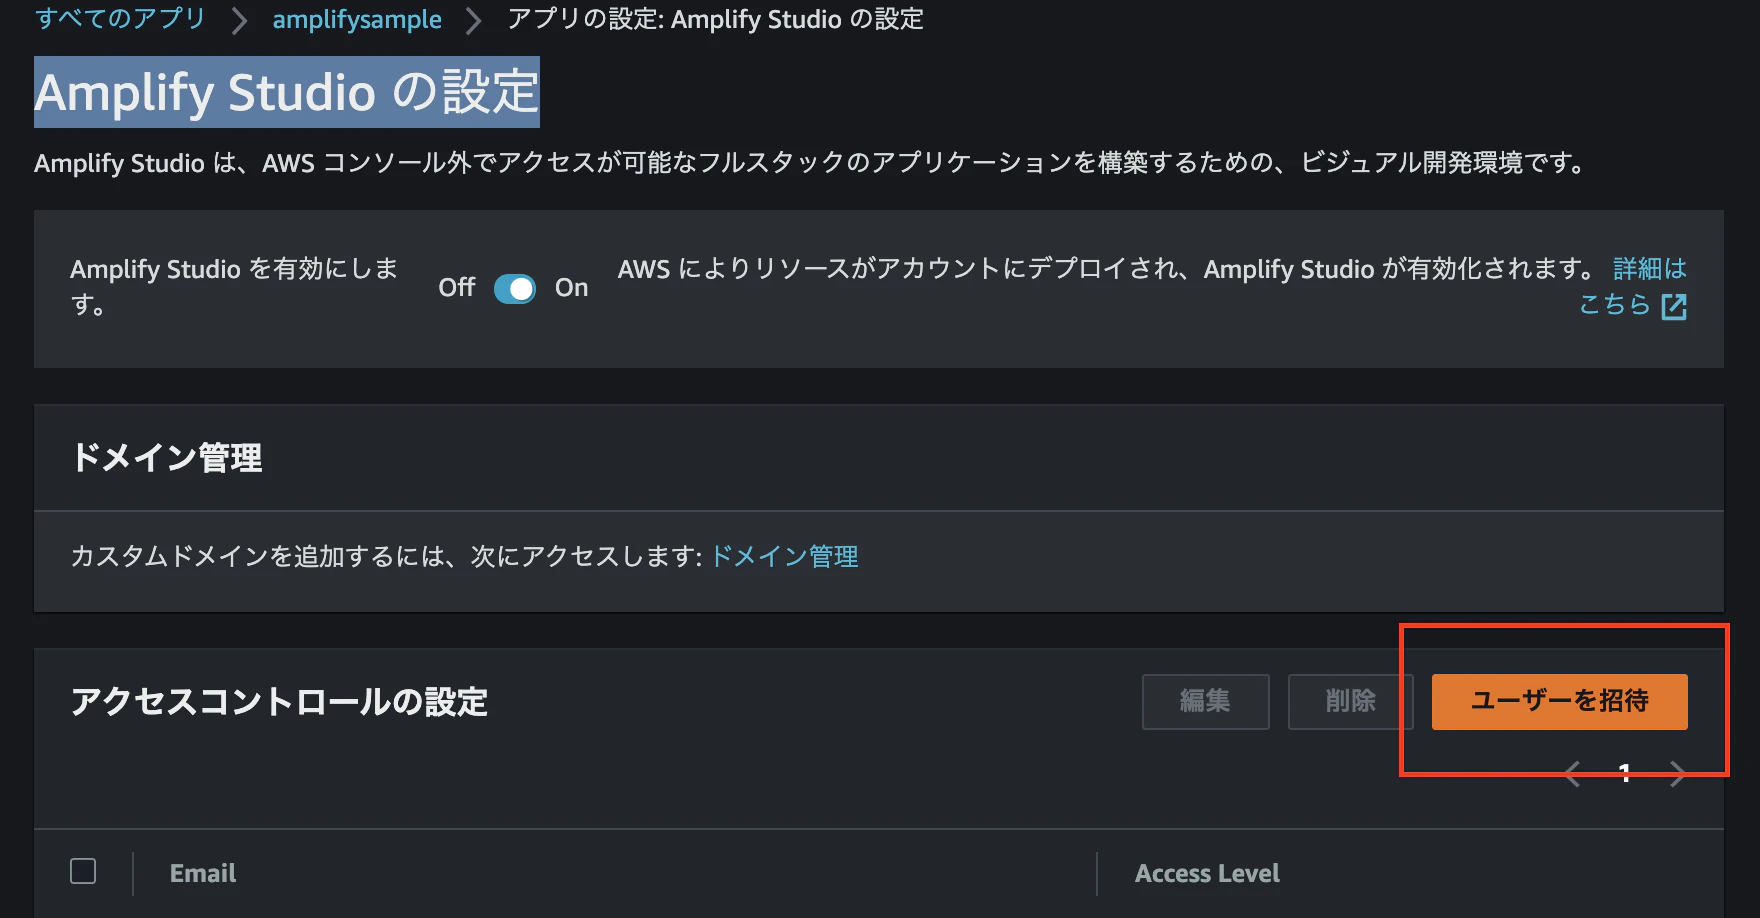The height and width of the screenshot is (918, 1760).
Task: Go to previous page using left arrow icon
Action: [1572, 772]
